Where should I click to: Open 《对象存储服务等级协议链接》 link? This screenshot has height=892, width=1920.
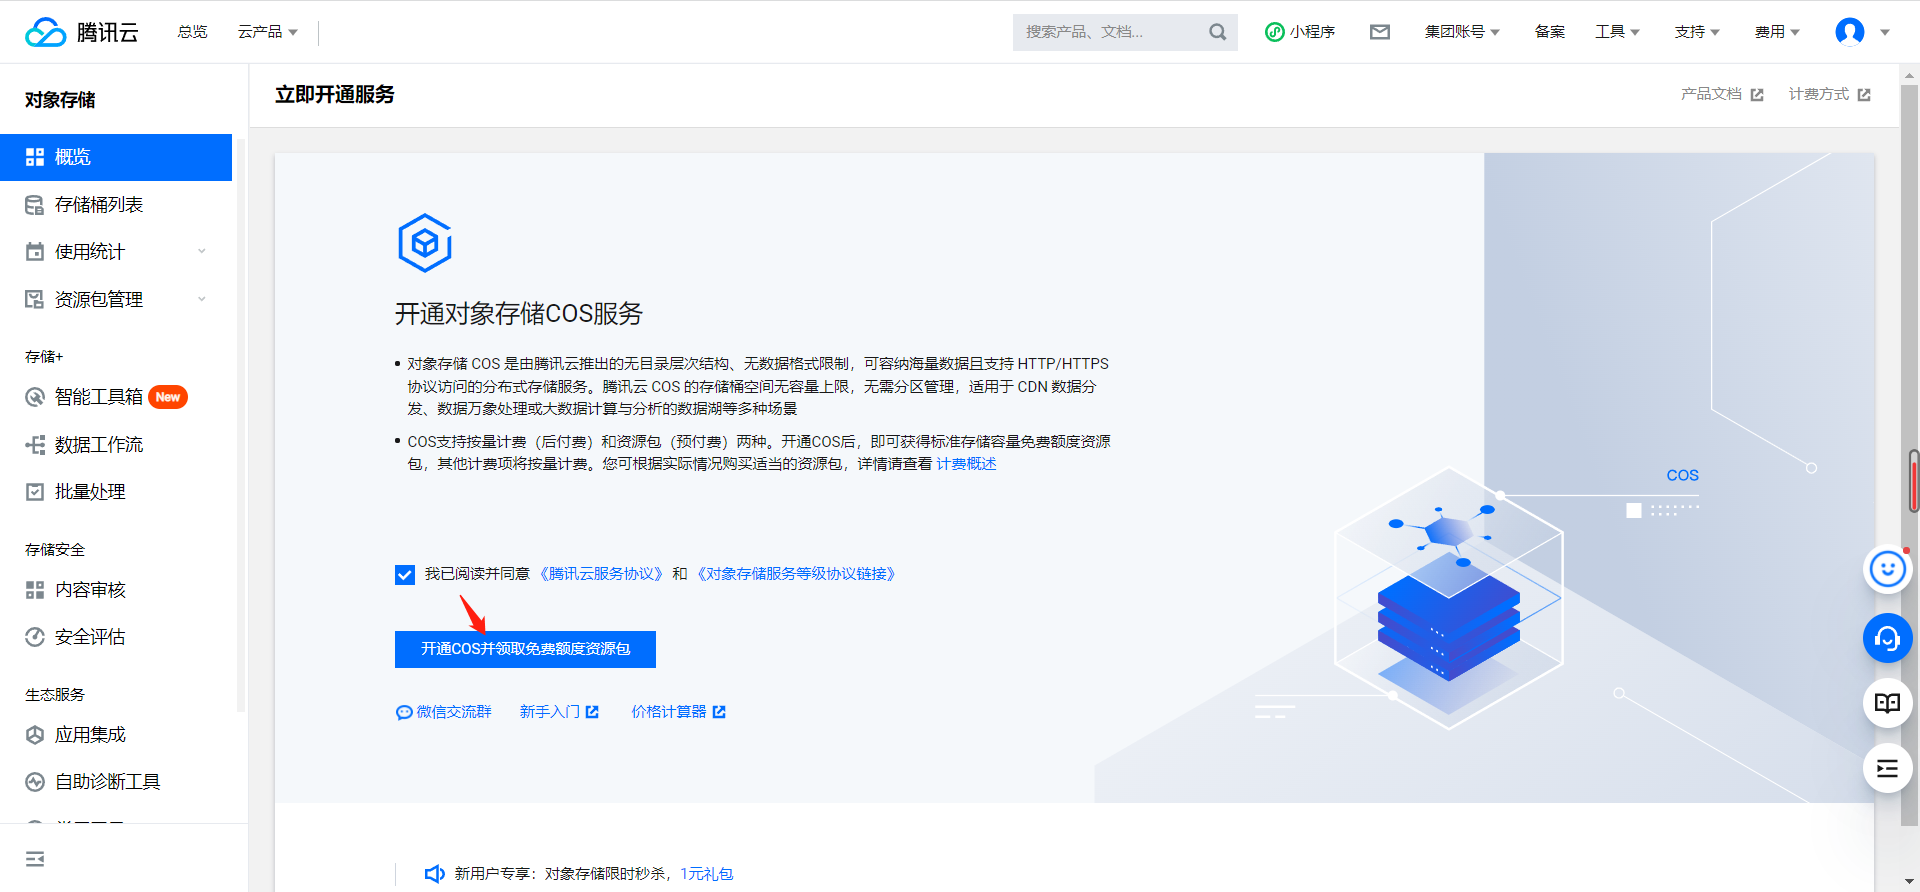(796, 574)
